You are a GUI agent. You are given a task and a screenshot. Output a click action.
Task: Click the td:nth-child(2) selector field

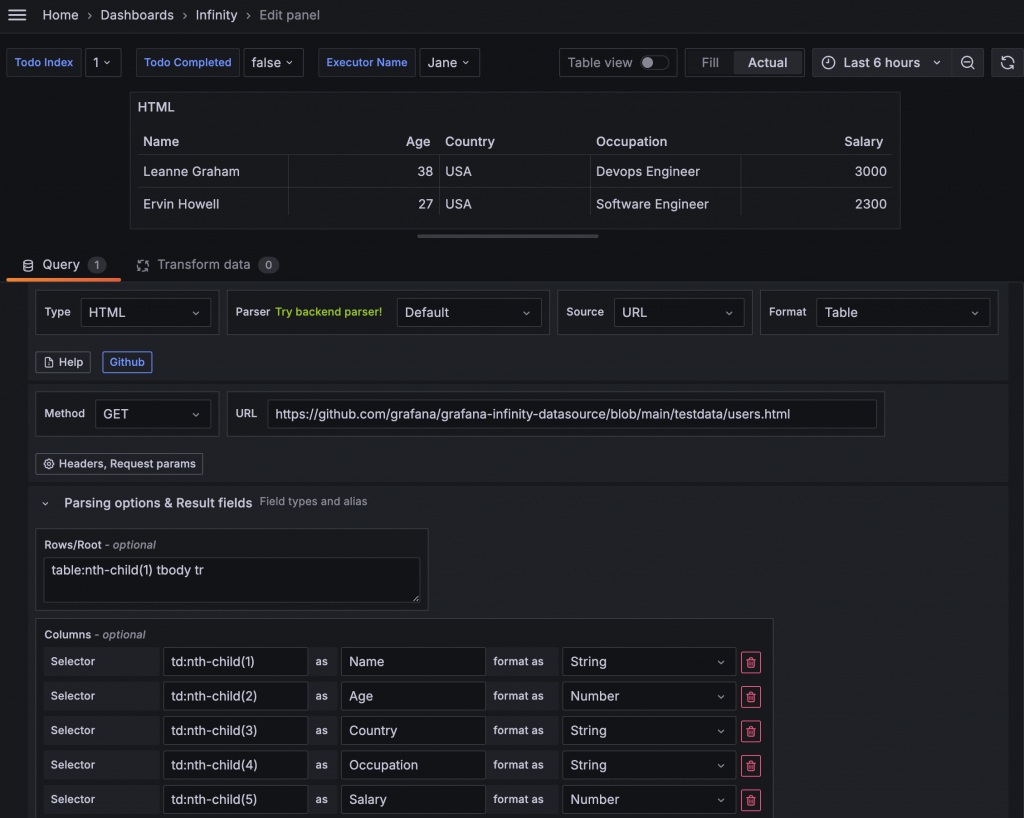(235, 697)
